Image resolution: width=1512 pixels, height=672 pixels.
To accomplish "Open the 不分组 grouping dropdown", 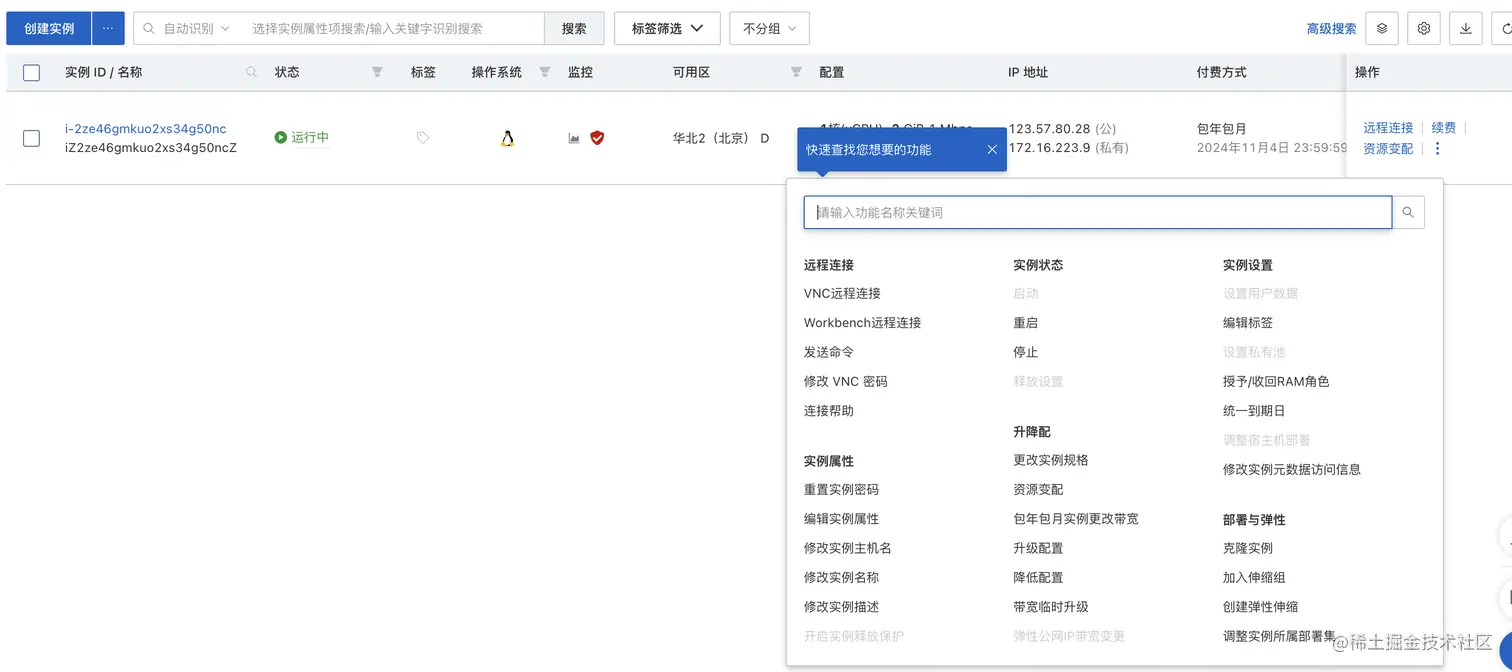I will click(769, 29).
